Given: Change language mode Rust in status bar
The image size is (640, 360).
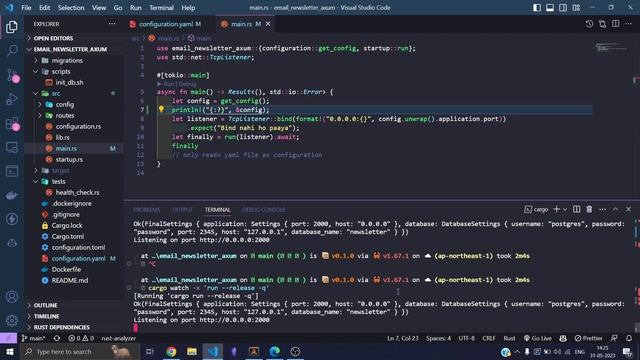Looking at the screenshot, I should click(x=509, y=338).
